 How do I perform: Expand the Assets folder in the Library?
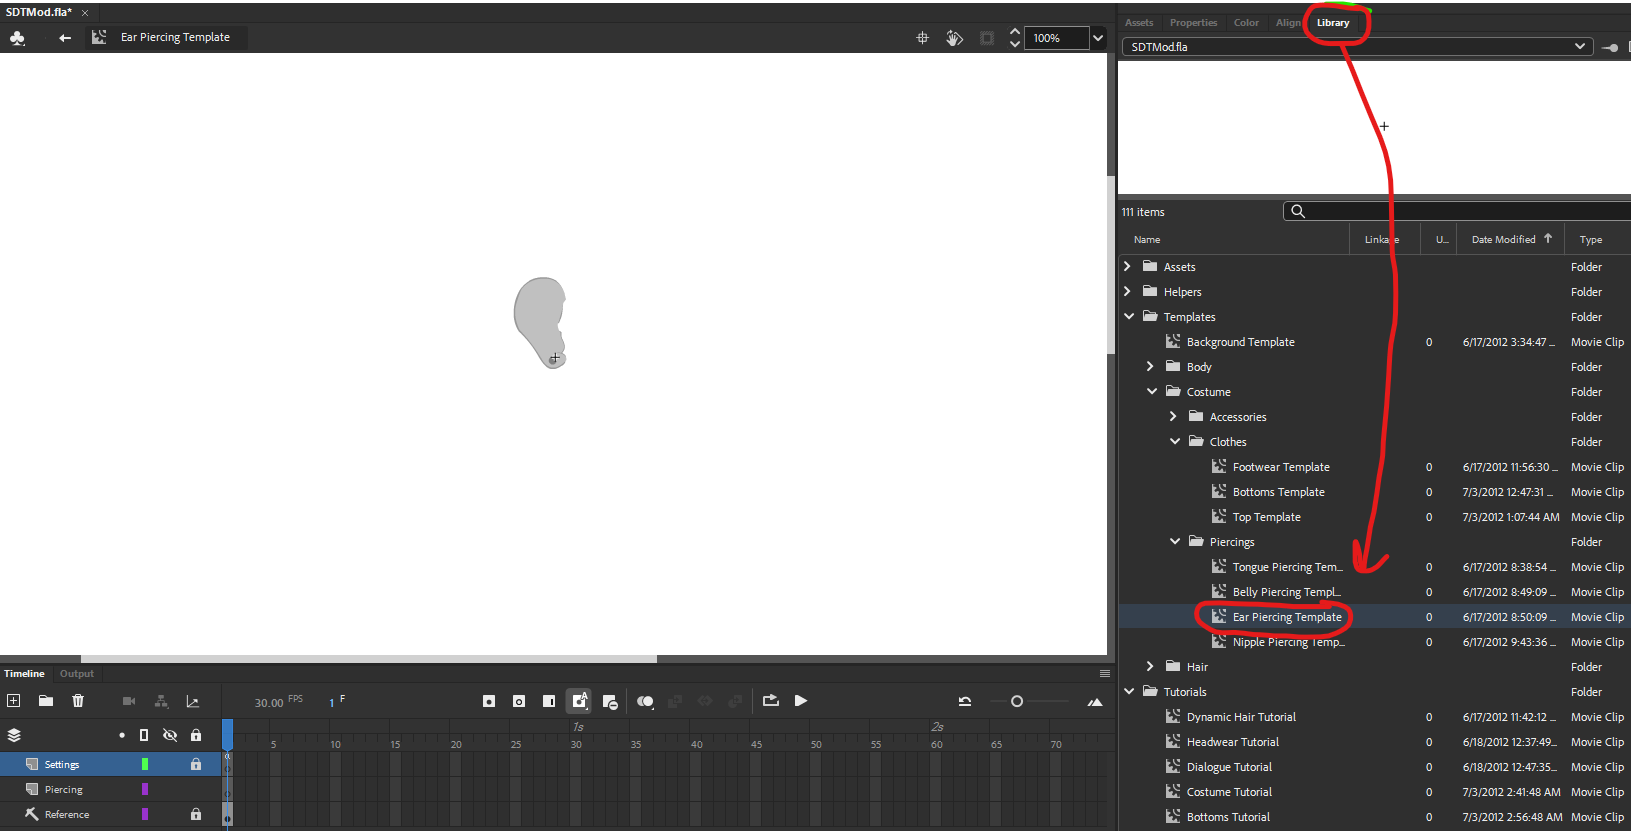coord(1128,267)
